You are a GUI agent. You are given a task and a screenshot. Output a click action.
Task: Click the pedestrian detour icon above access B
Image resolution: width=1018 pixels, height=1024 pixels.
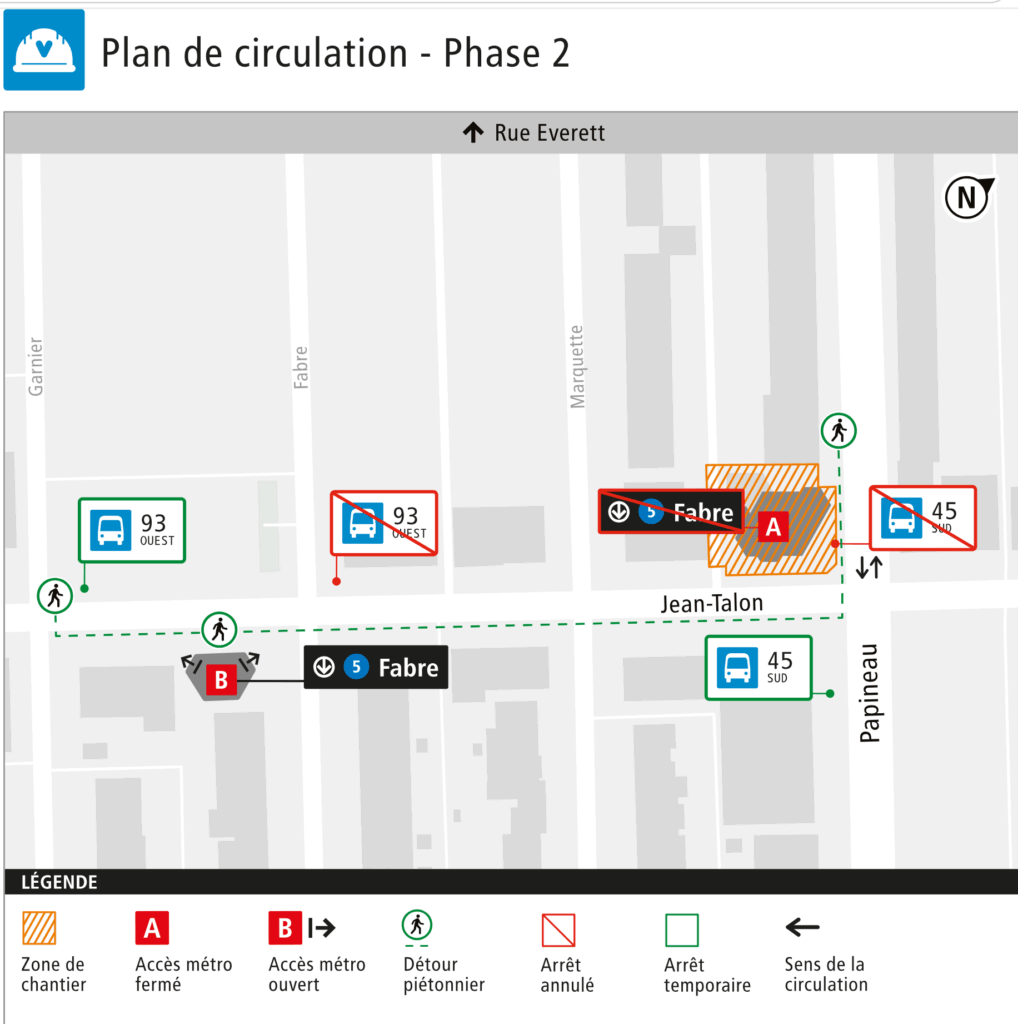[219, 630]
